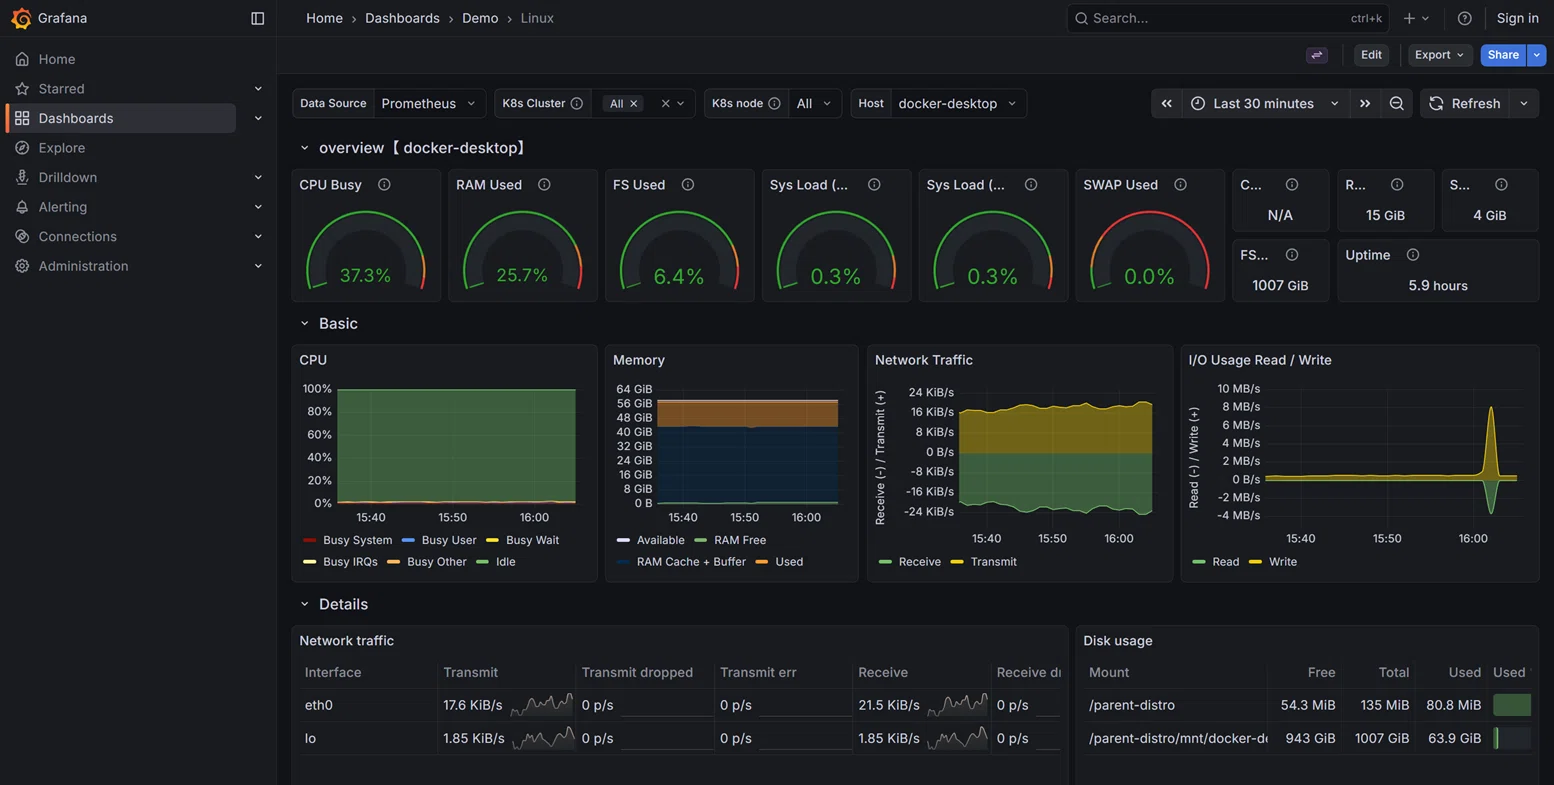Remove the All tag in K8s Cluster
Screen dimensions: 1554x785
(x=634, y=104)
